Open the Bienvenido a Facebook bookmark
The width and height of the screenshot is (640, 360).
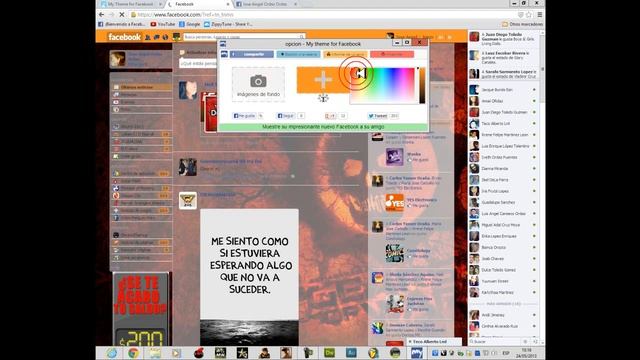pyautogui.click(x=122, y=24)
